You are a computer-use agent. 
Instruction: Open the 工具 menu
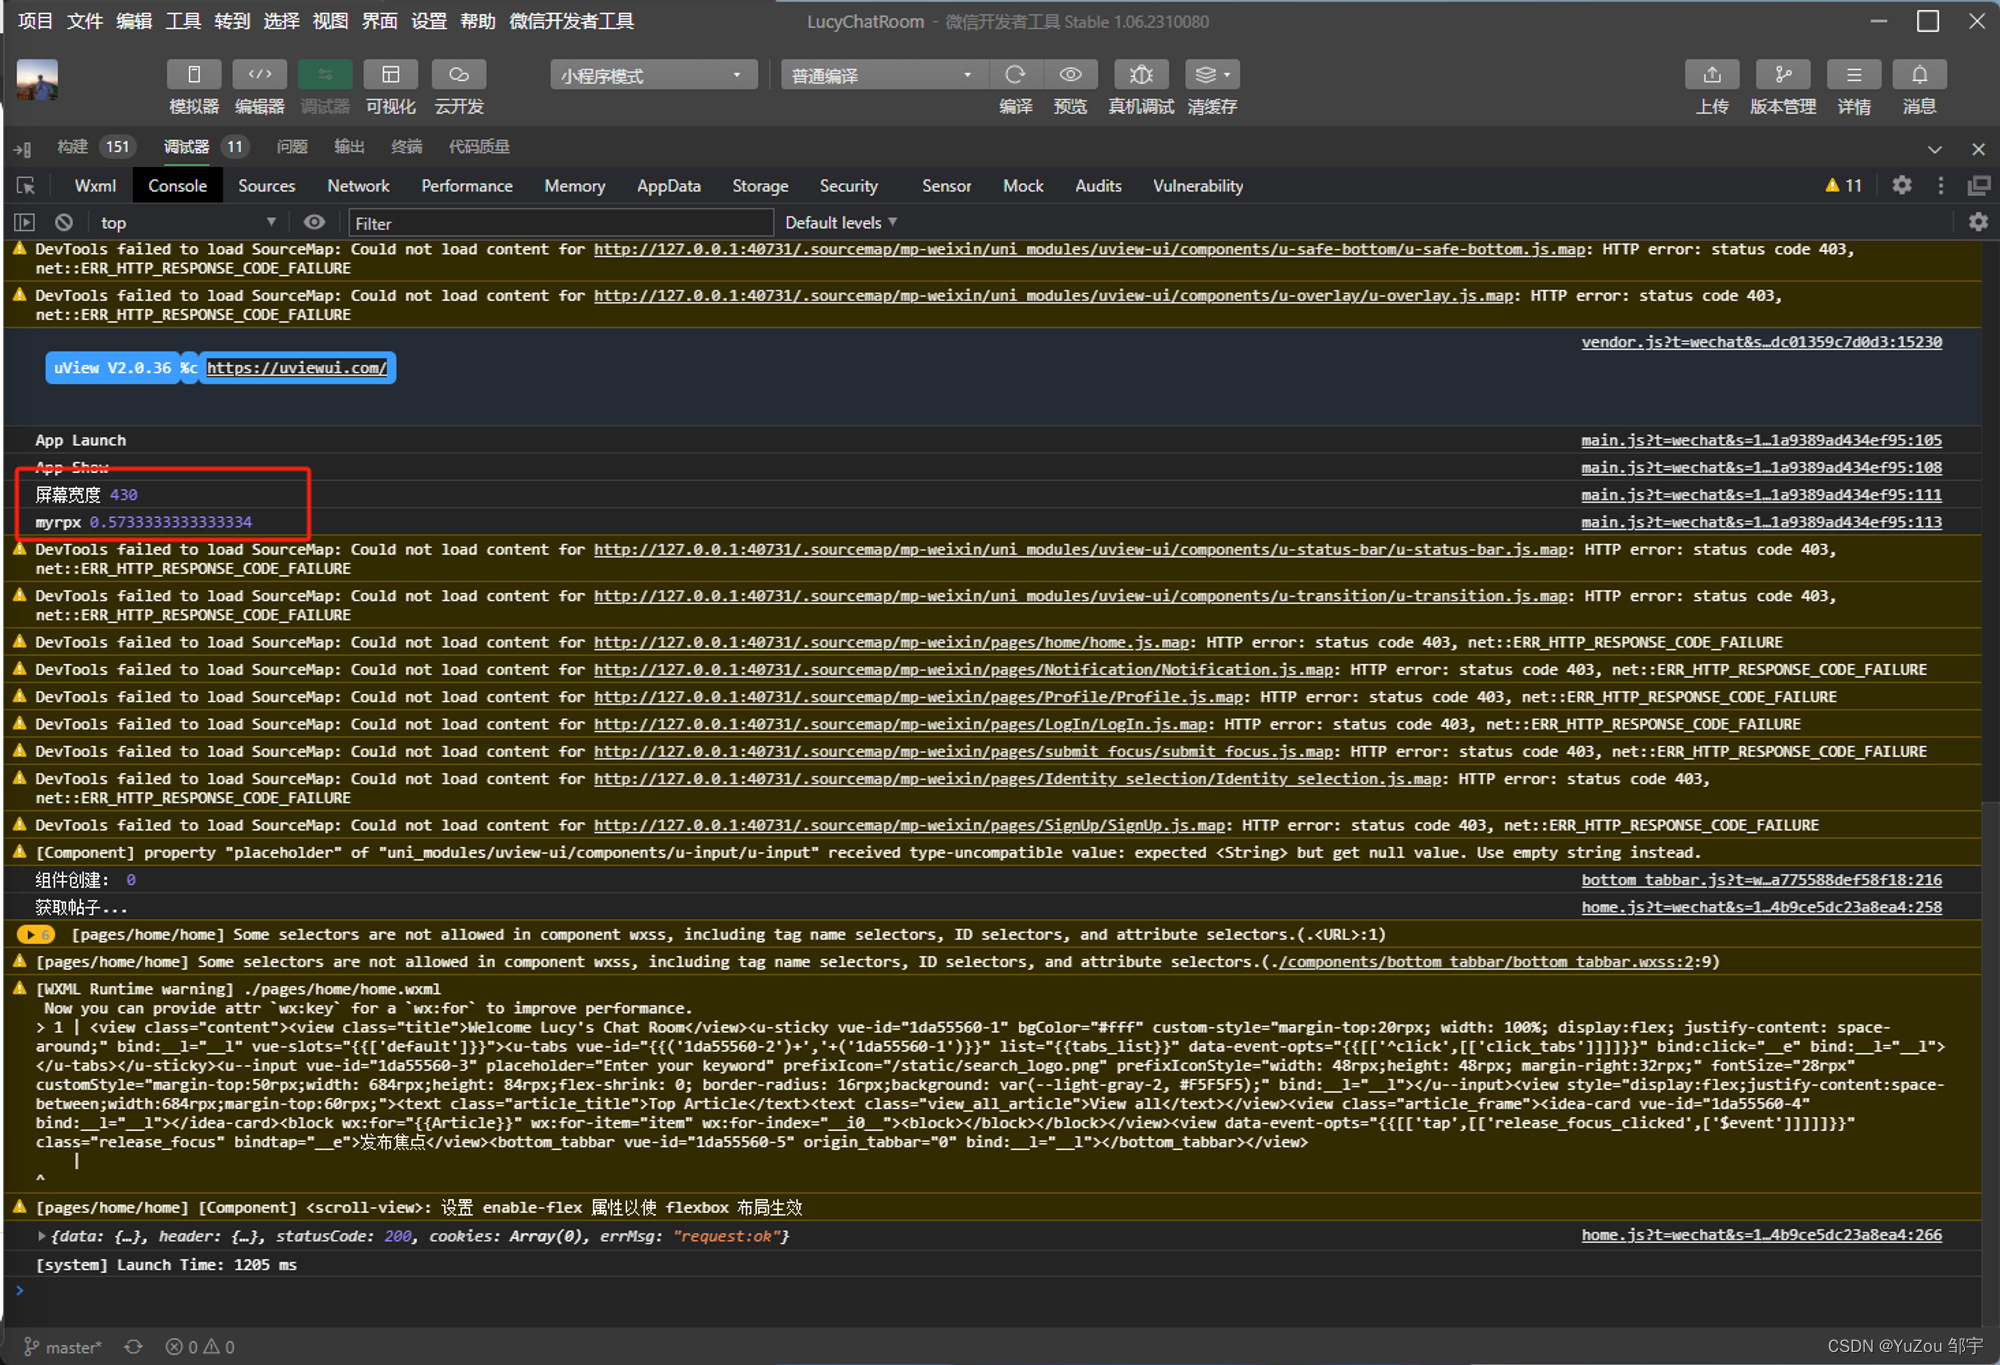click(183, 21)
